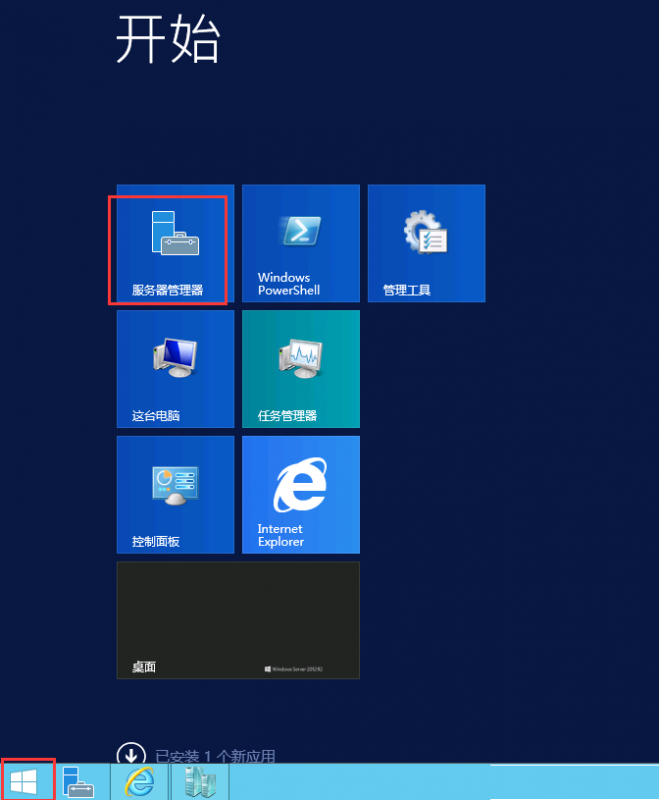
Task: Switch to the 桌面 tile
Action: point(238,620)
